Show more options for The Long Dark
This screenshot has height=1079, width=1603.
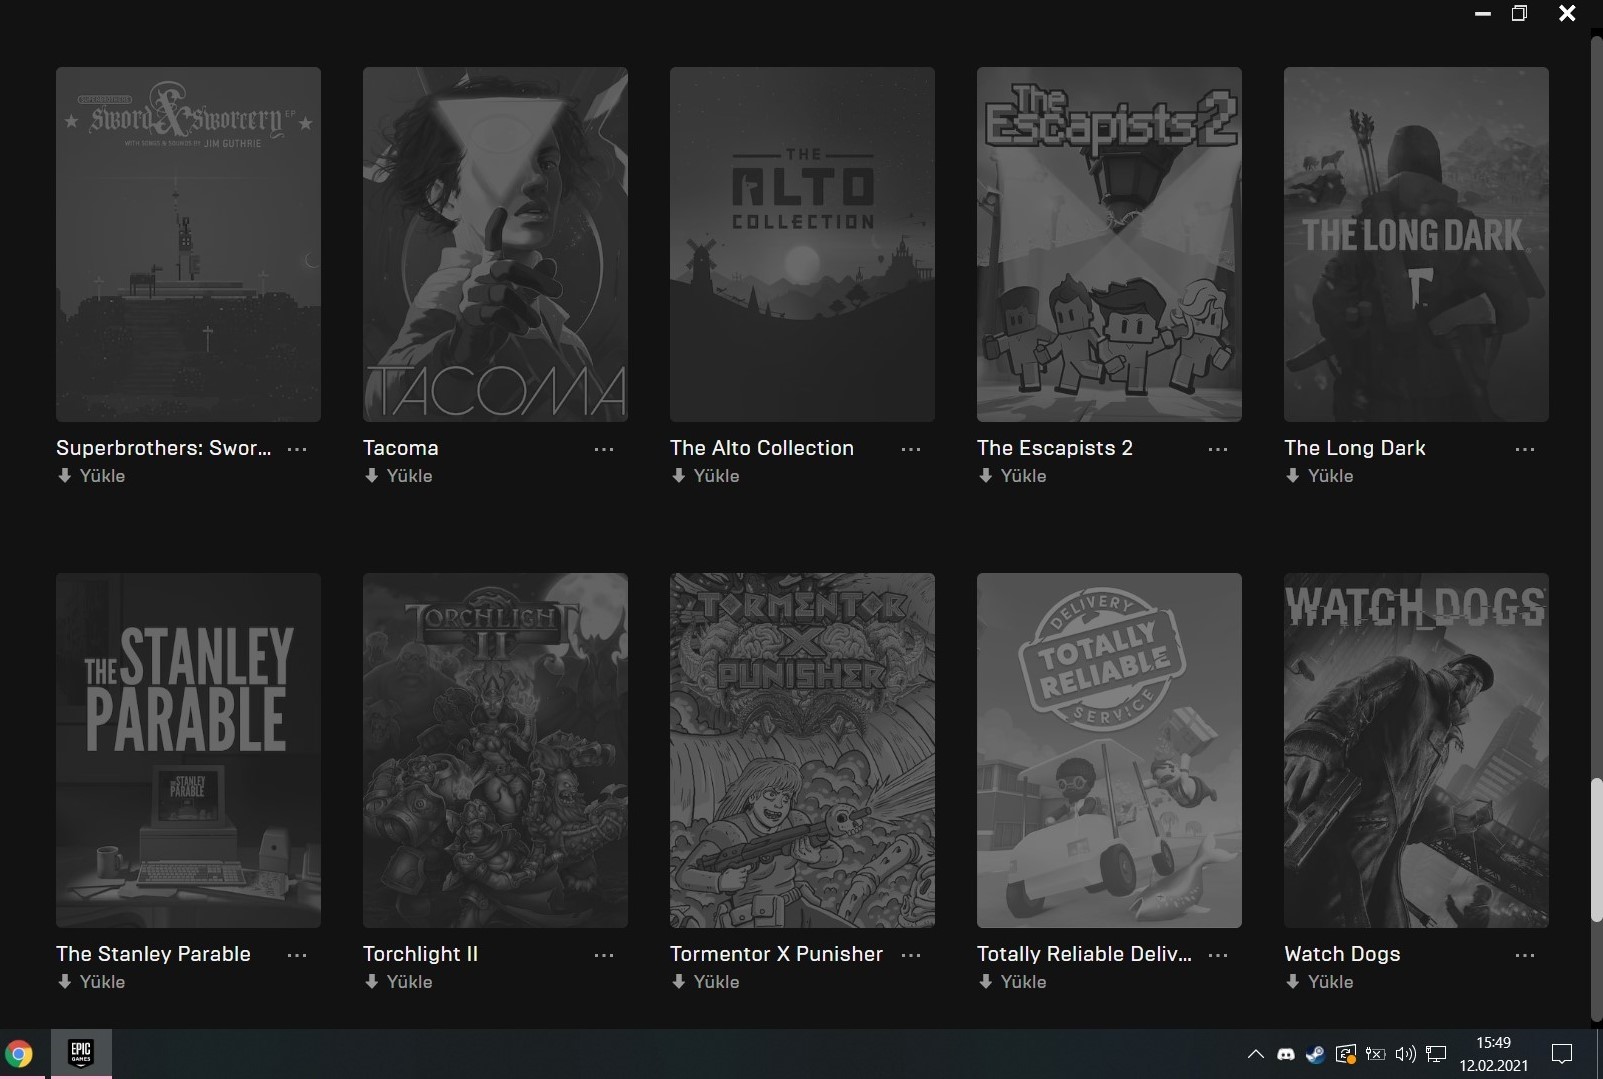[1525, 449]
